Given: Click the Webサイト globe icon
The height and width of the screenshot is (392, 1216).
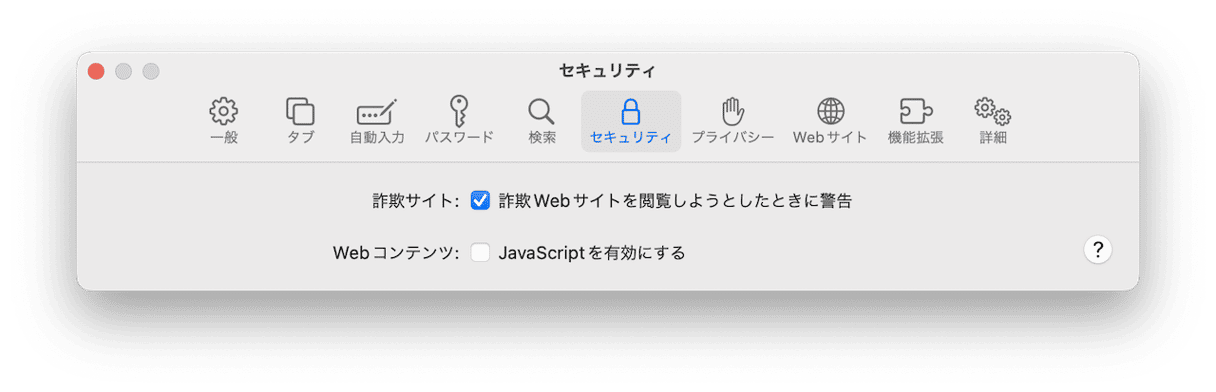Looking at the screenshot, I should coord(830,110).
